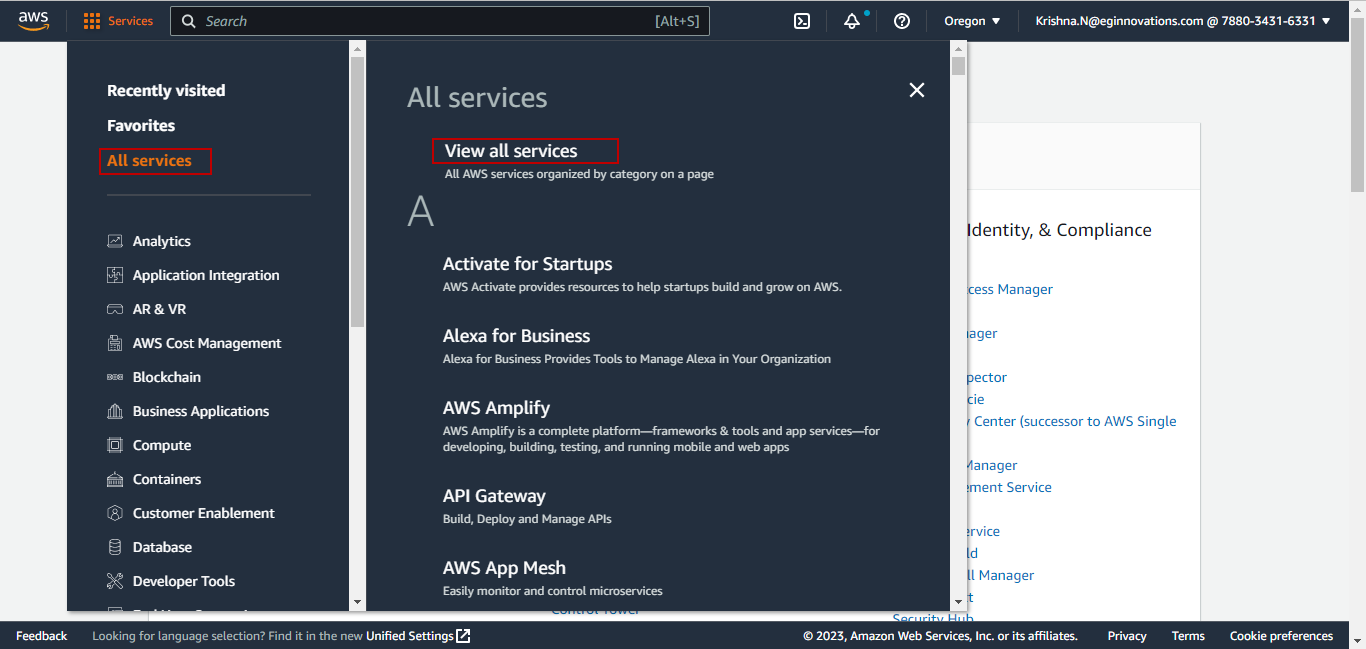Click the Containers category icon
The width and height of the screenshot is (1366, 649).
pos(115,479)
